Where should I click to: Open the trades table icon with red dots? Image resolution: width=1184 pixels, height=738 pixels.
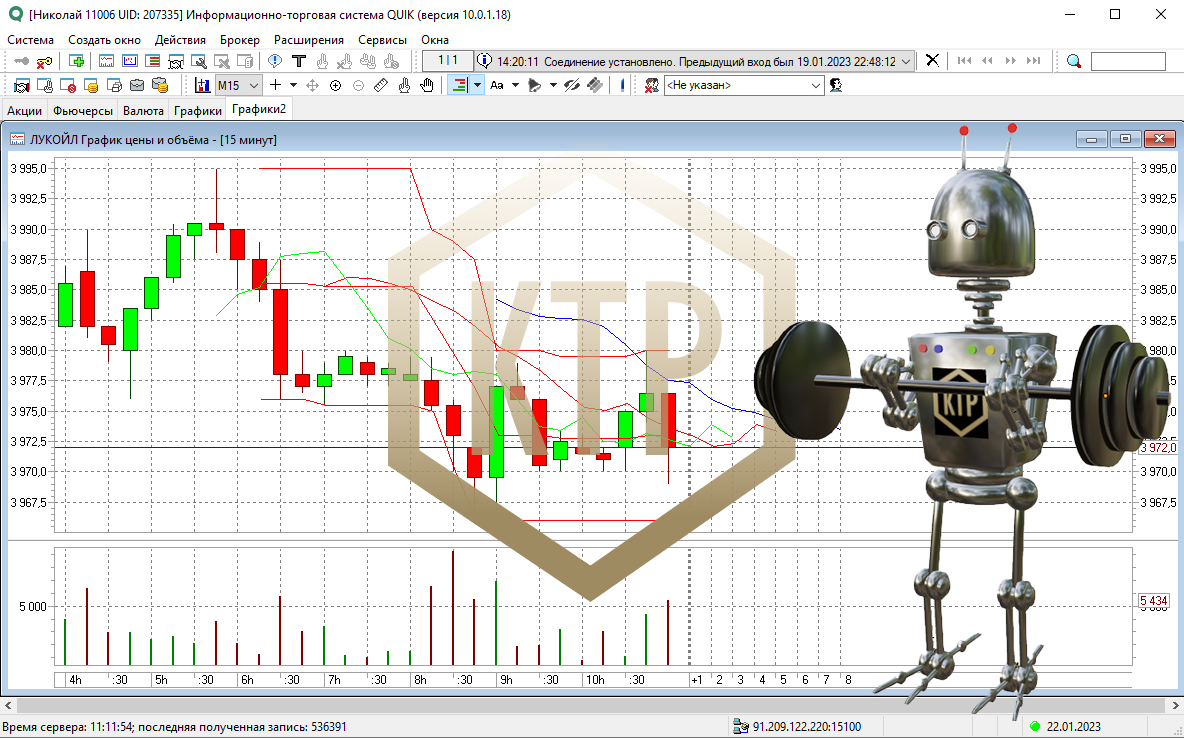point(130,61)
